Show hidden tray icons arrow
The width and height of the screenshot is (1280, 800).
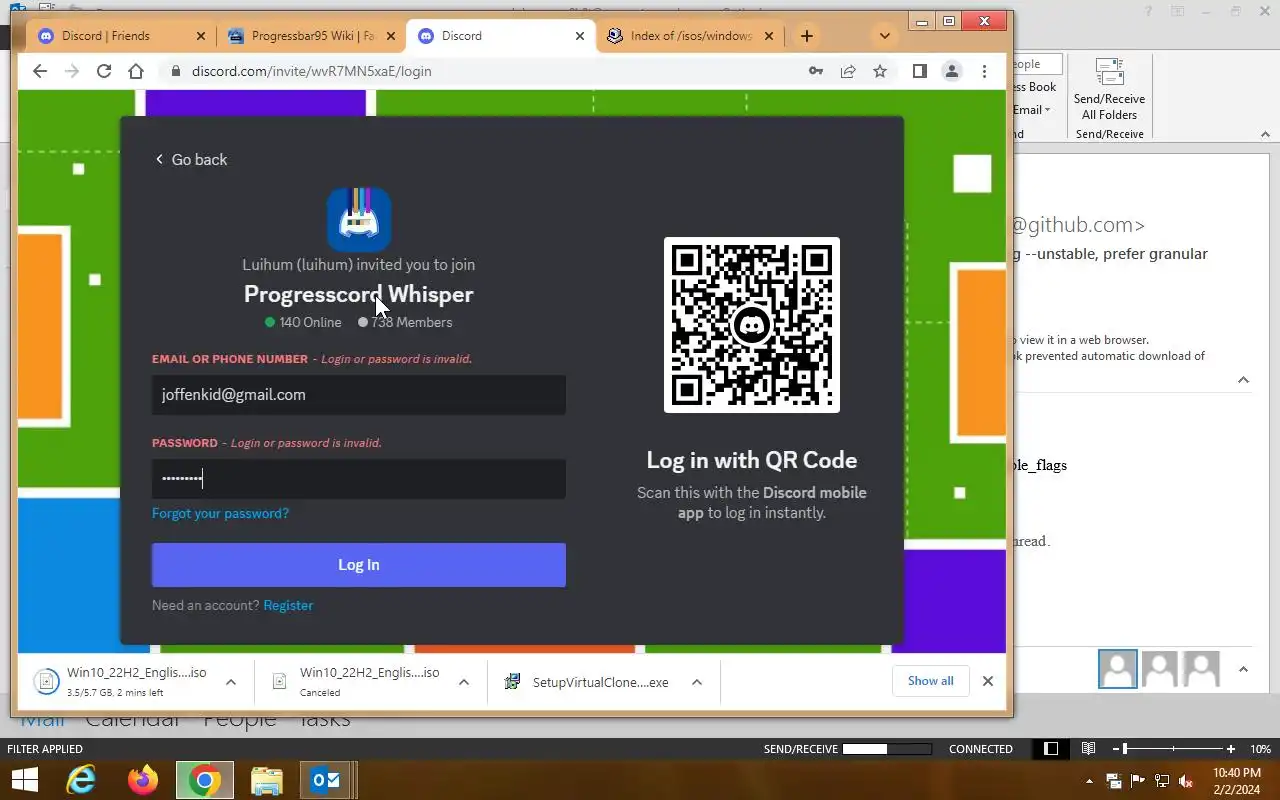tap(1089, 781)
